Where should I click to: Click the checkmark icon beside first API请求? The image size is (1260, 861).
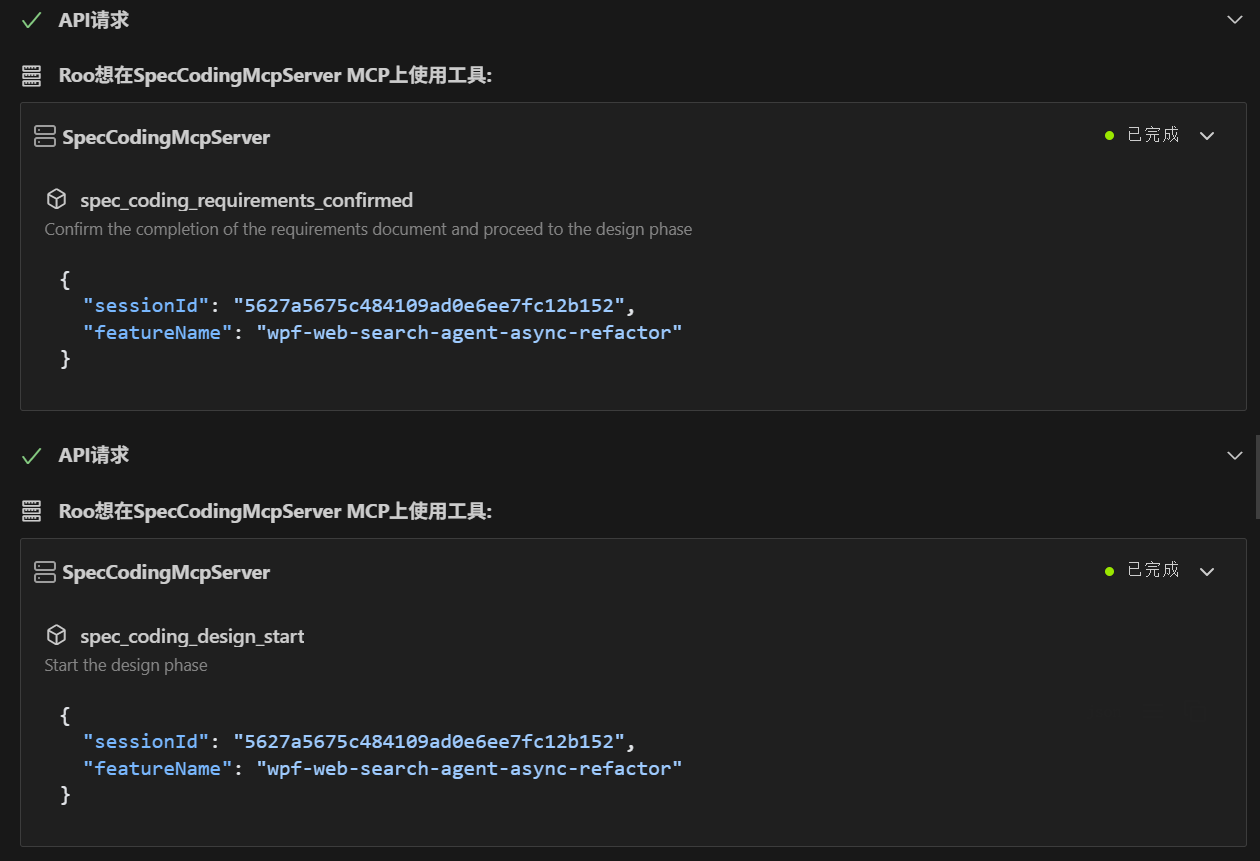[x=31, y=20]
